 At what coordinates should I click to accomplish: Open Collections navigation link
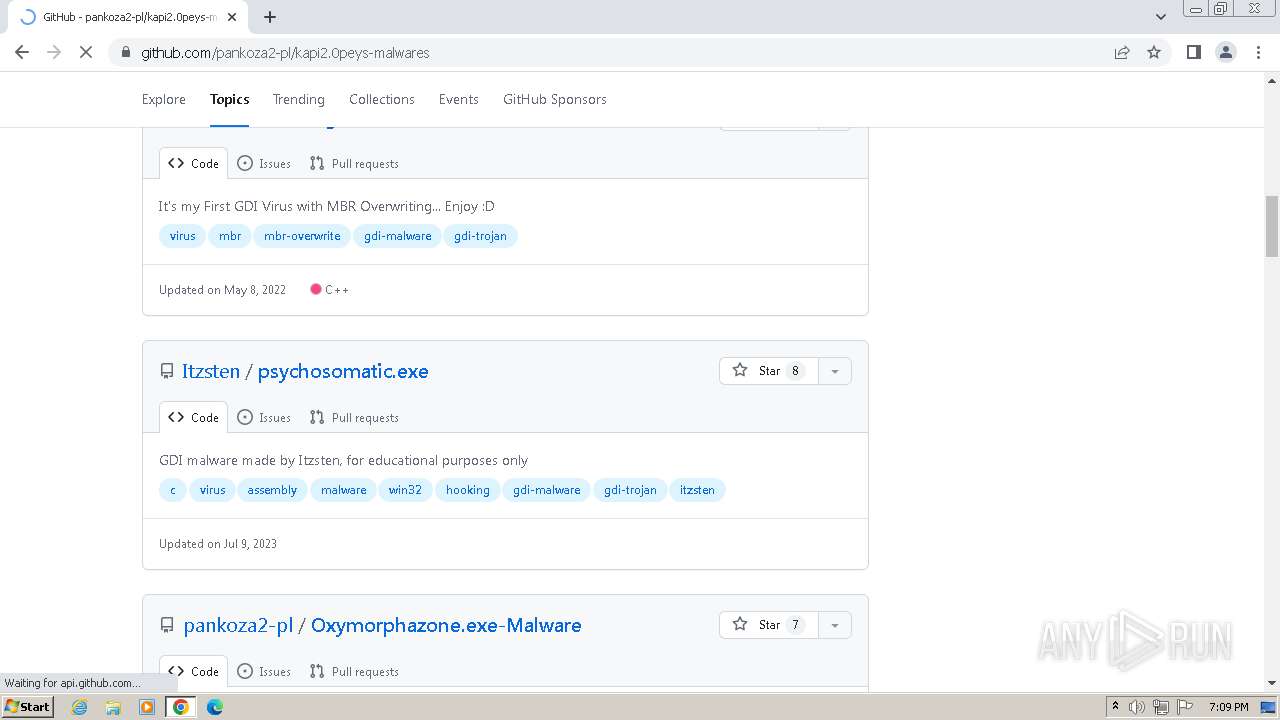click(x=382, y=99)
